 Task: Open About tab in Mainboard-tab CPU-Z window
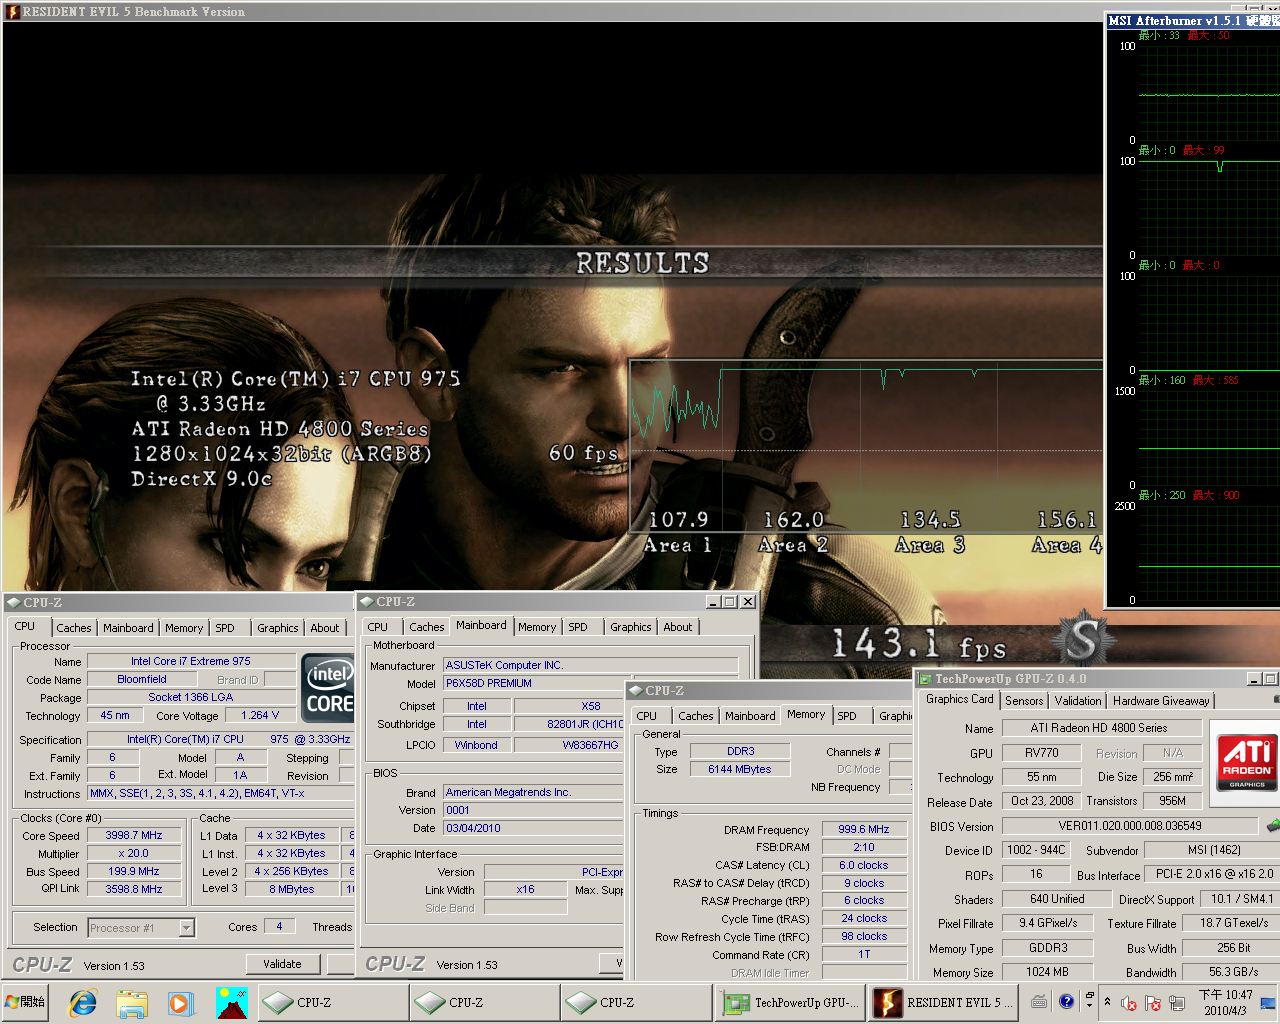pos(677,627)
